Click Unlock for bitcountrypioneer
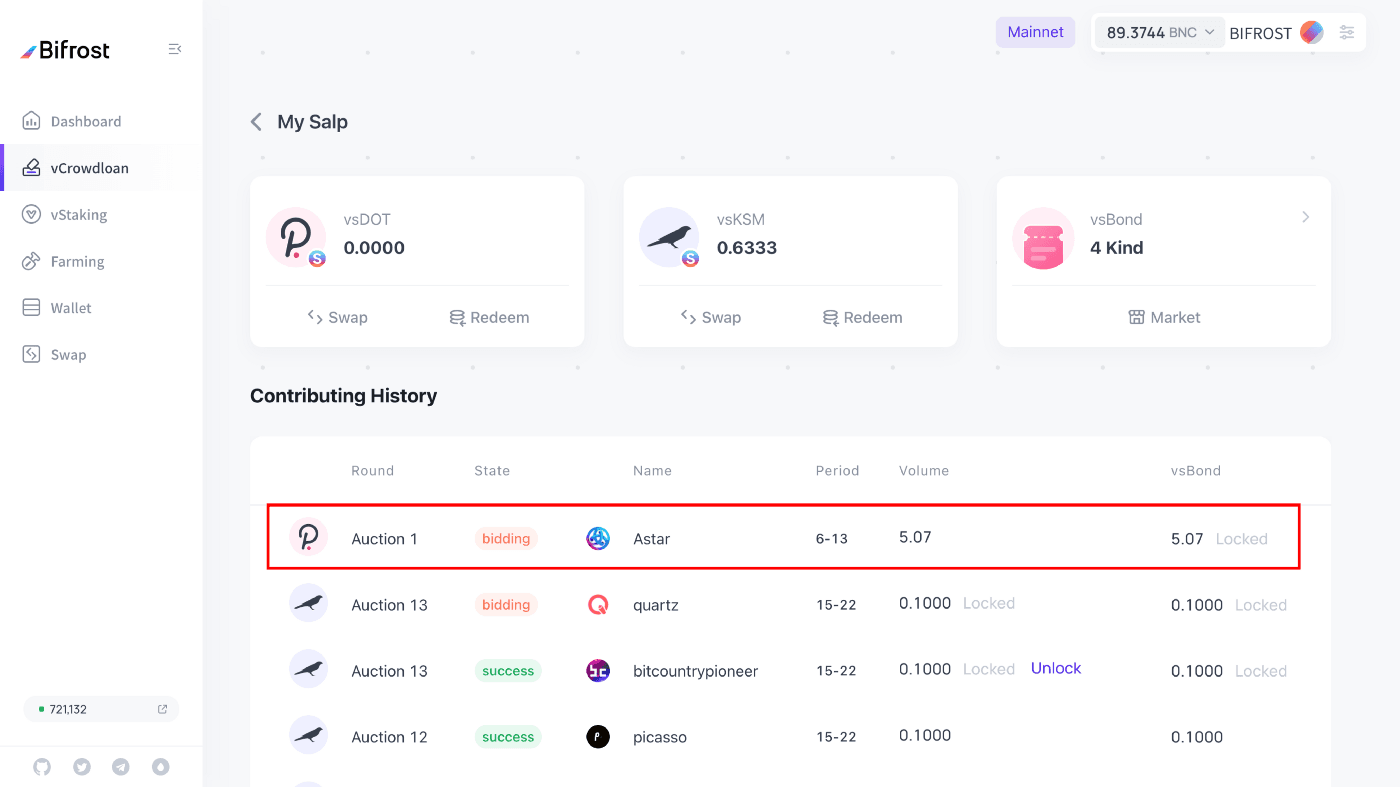1400x787 pixels. pyautogui.click(x=1056, y=669)
